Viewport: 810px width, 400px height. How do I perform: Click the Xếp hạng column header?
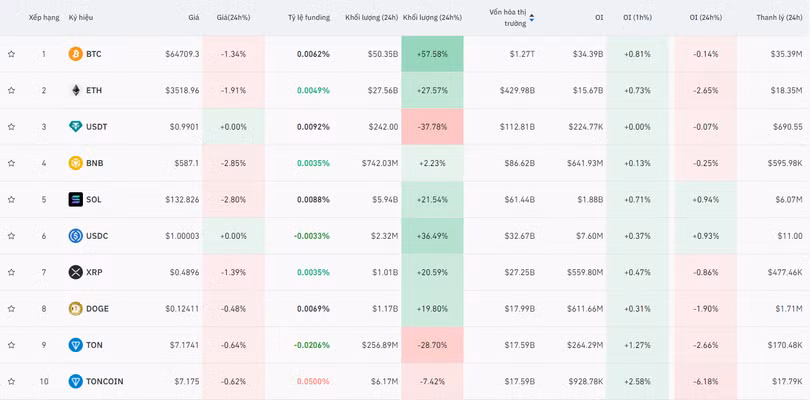point(44,18)
